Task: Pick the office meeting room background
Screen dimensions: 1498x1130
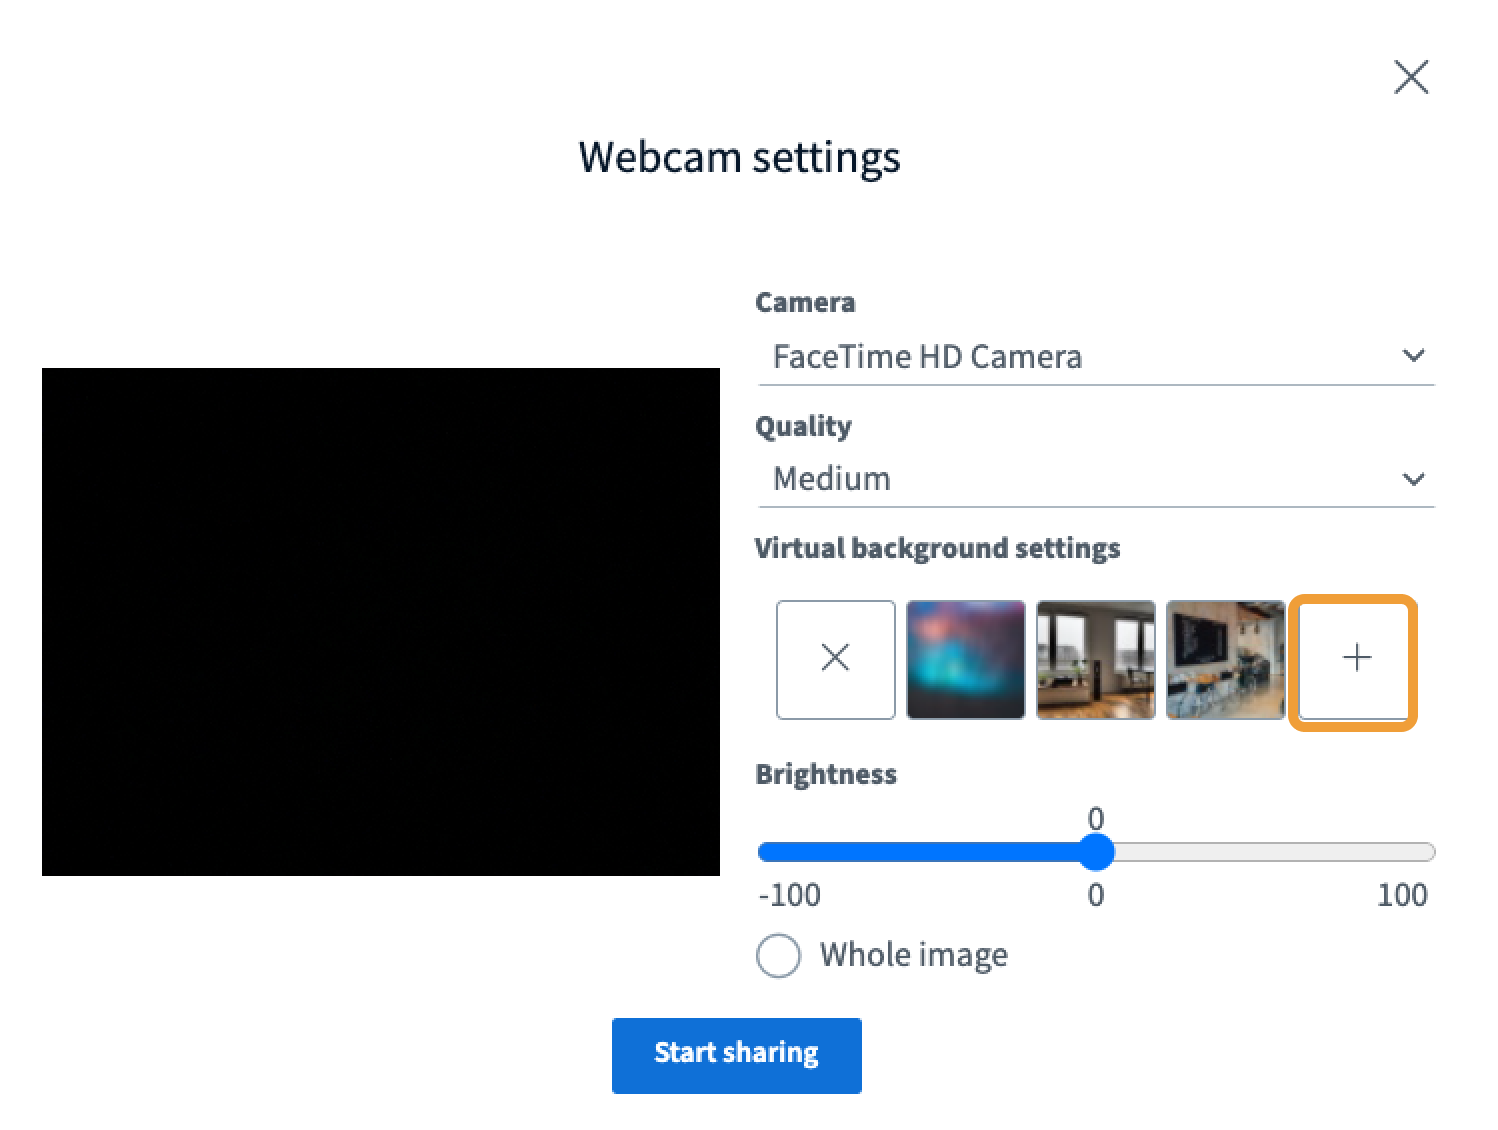Action: tap(1225, 659)
